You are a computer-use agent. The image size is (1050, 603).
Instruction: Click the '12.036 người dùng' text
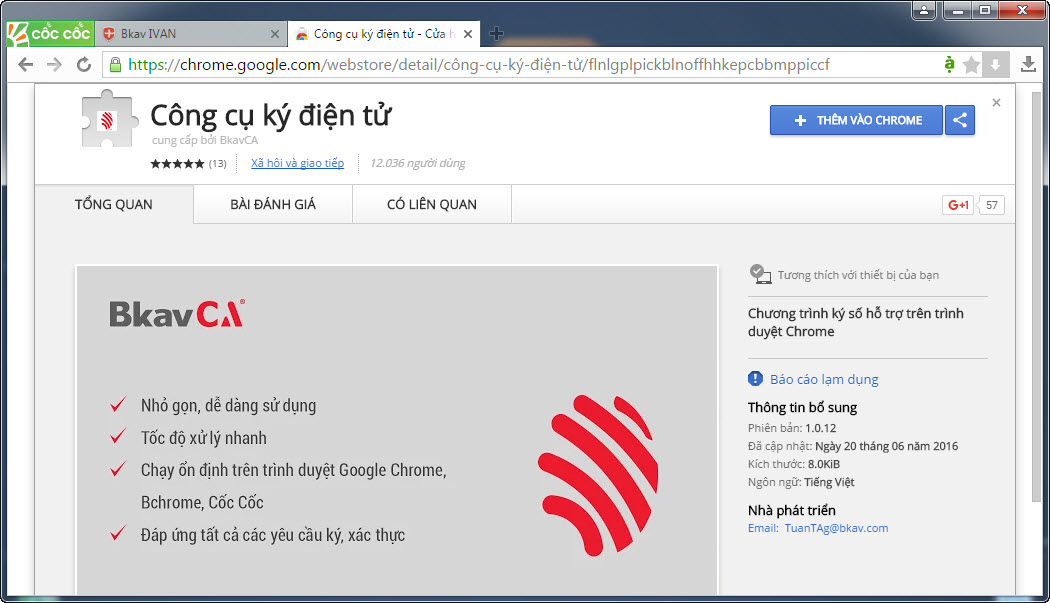pos(418,163)
